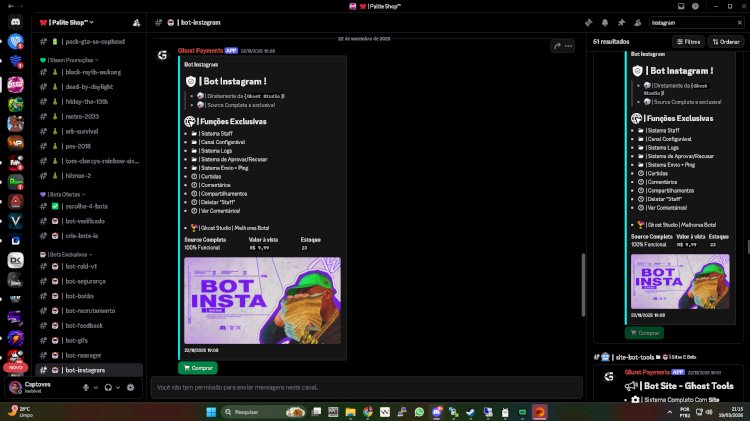This screenshot has height=421, width=750.
Task: Open metro-2033 channel
Action: (89, 116)
